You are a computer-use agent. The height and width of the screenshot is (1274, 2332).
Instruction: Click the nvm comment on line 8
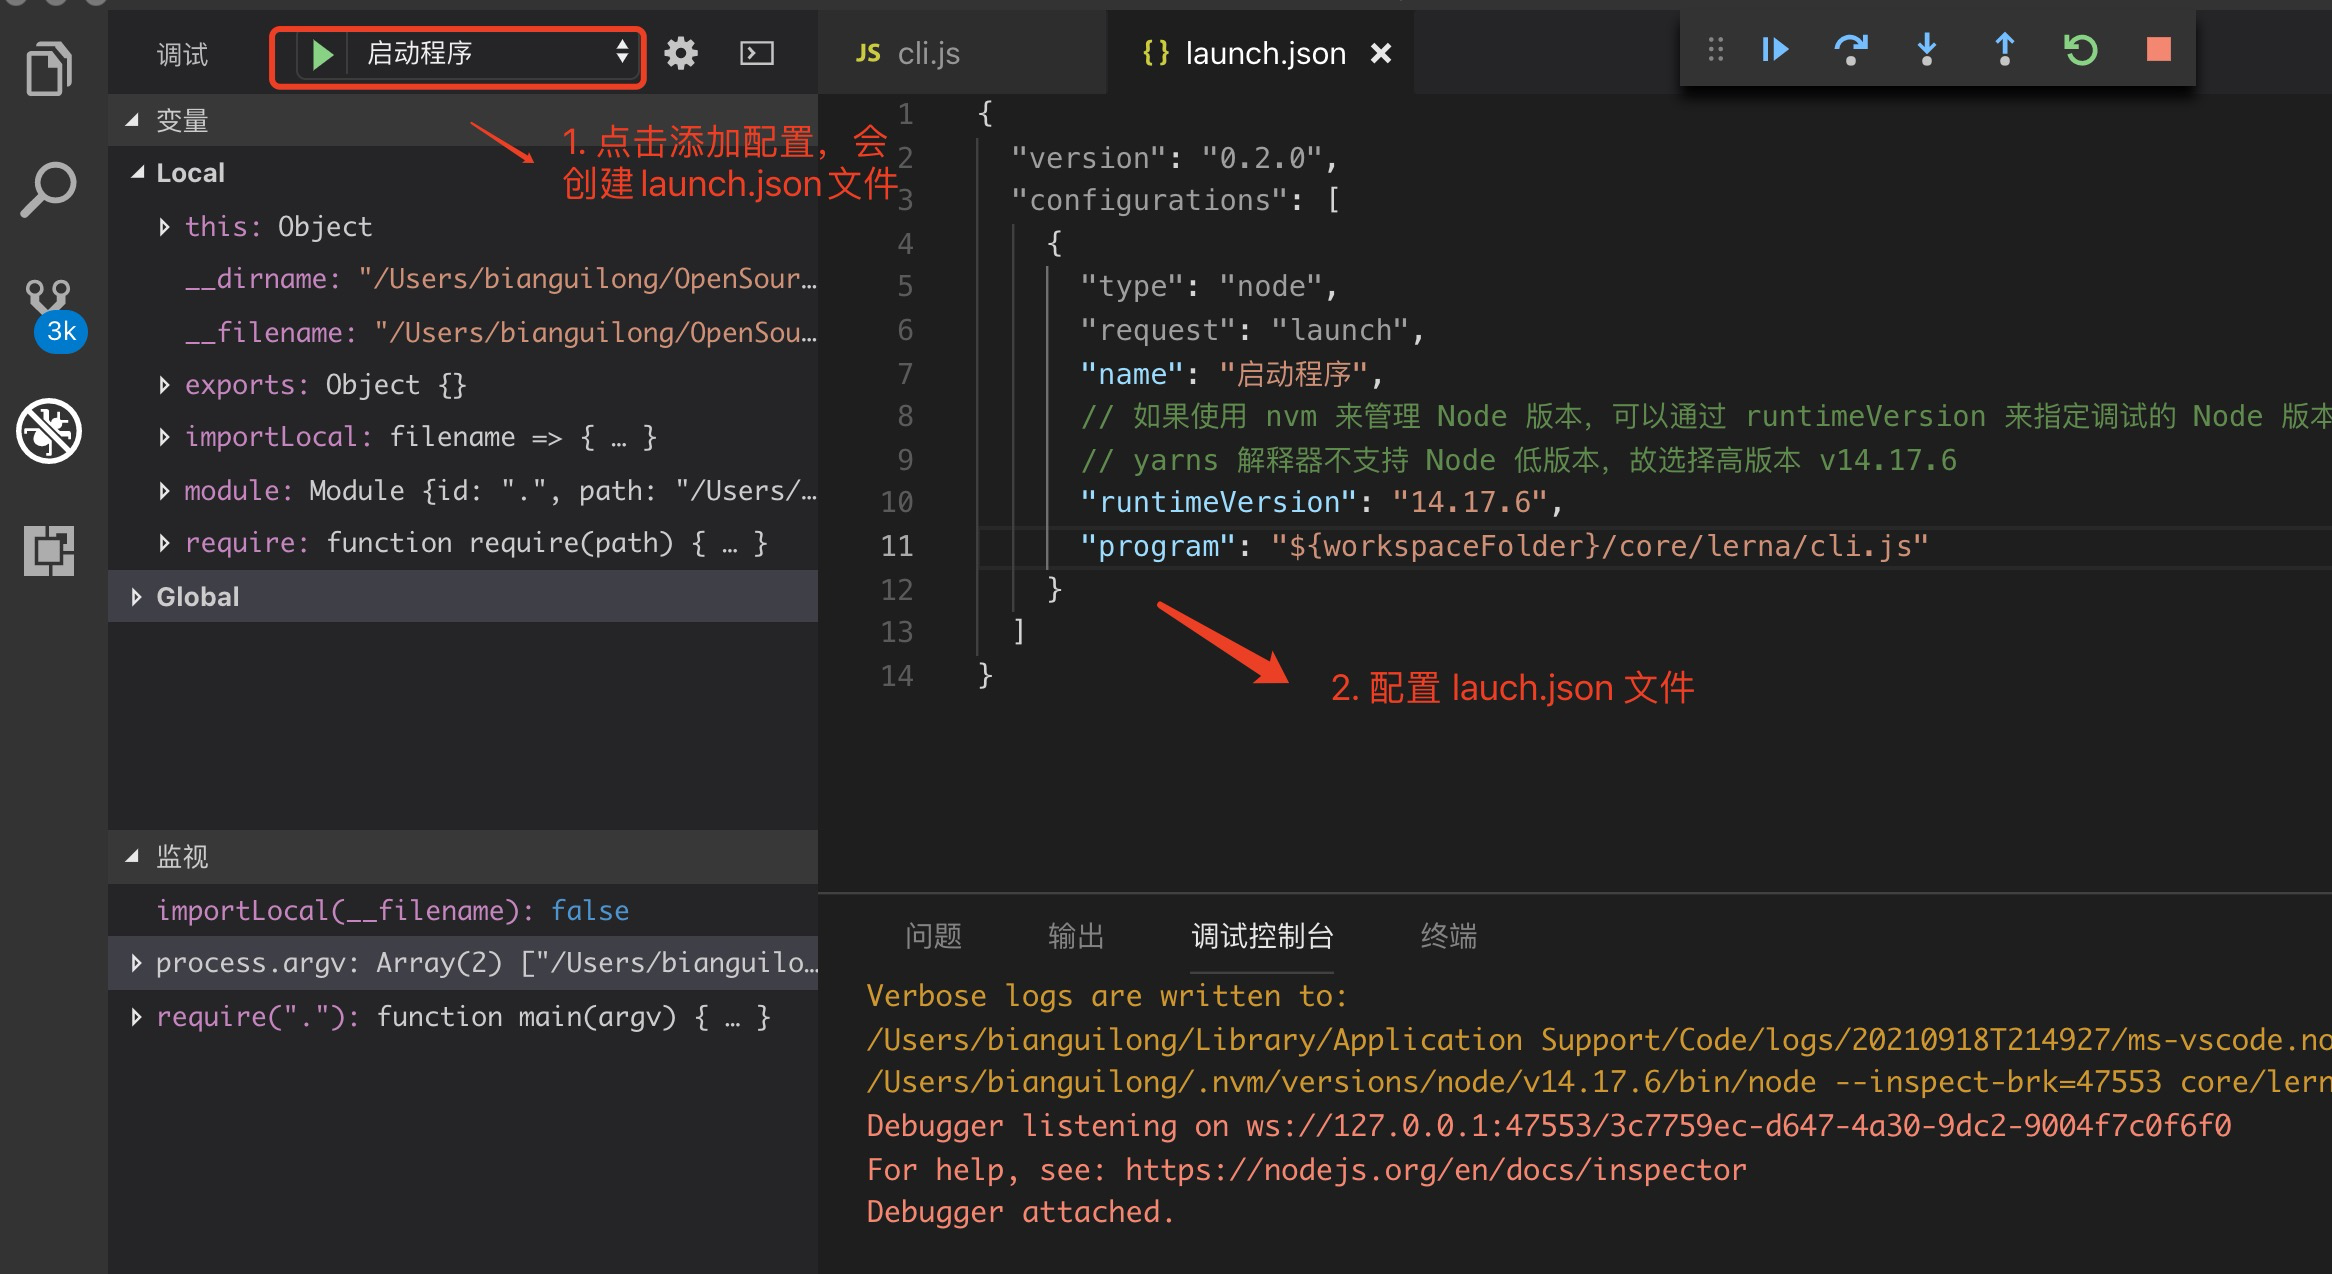click(x=1706, y=416)
